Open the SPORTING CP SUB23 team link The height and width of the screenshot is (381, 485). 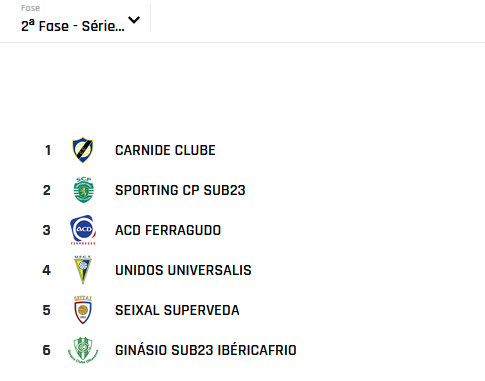pos(180,190)
